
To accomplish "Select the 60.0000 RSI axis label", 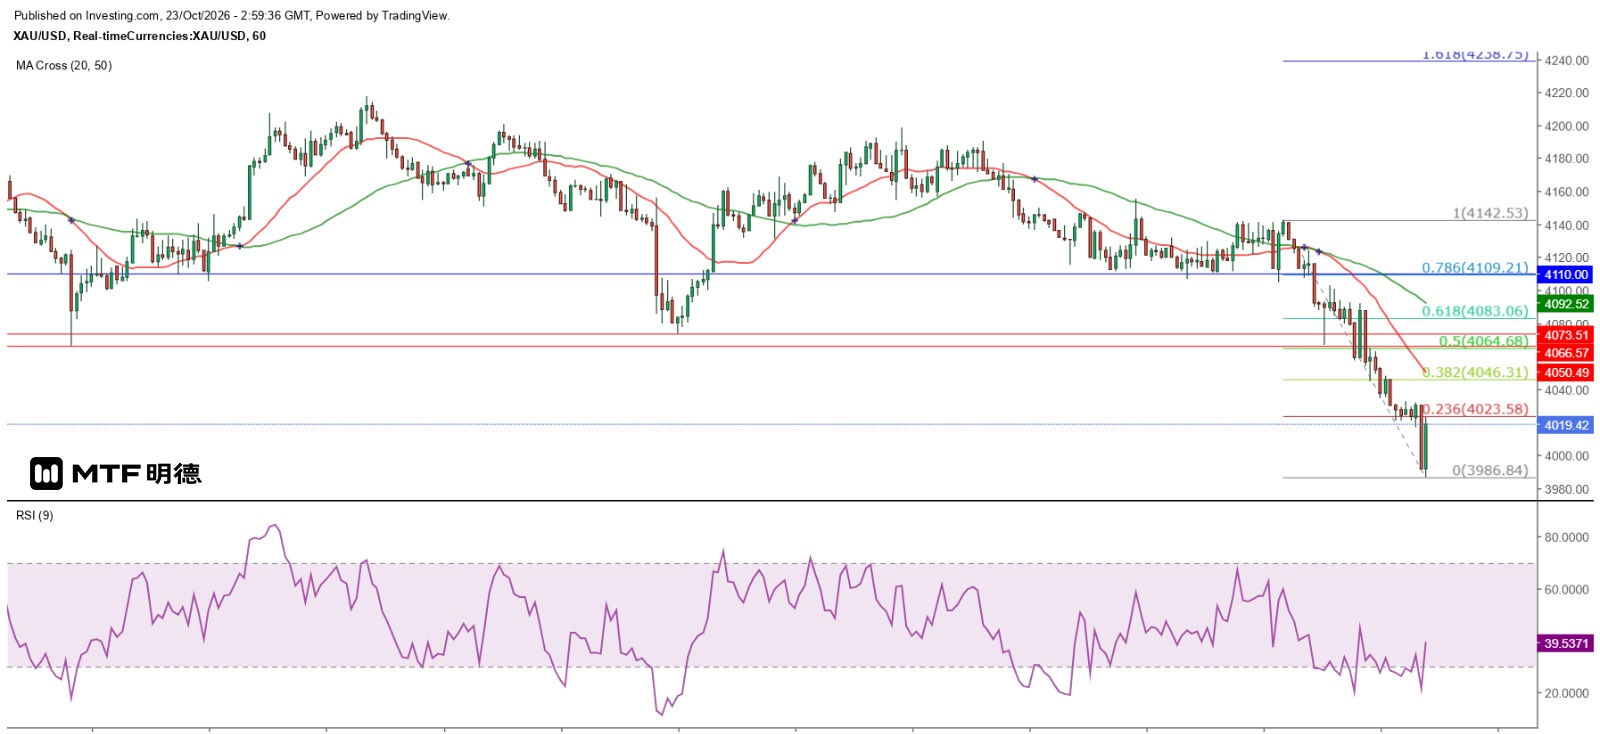I will coord(1567,589).
